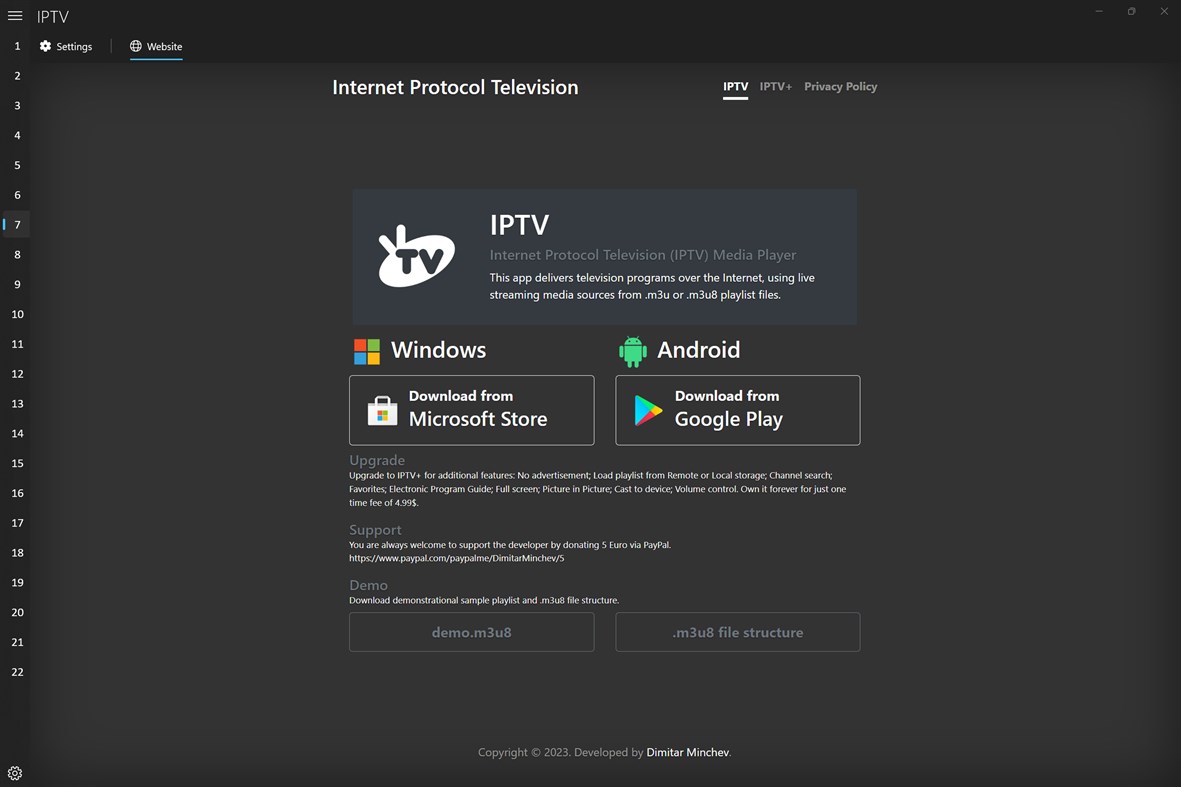The width and height of the screenshot is (1181, 787).
Task: Select channel 1 in the sidebar
Action: (16, 46)
